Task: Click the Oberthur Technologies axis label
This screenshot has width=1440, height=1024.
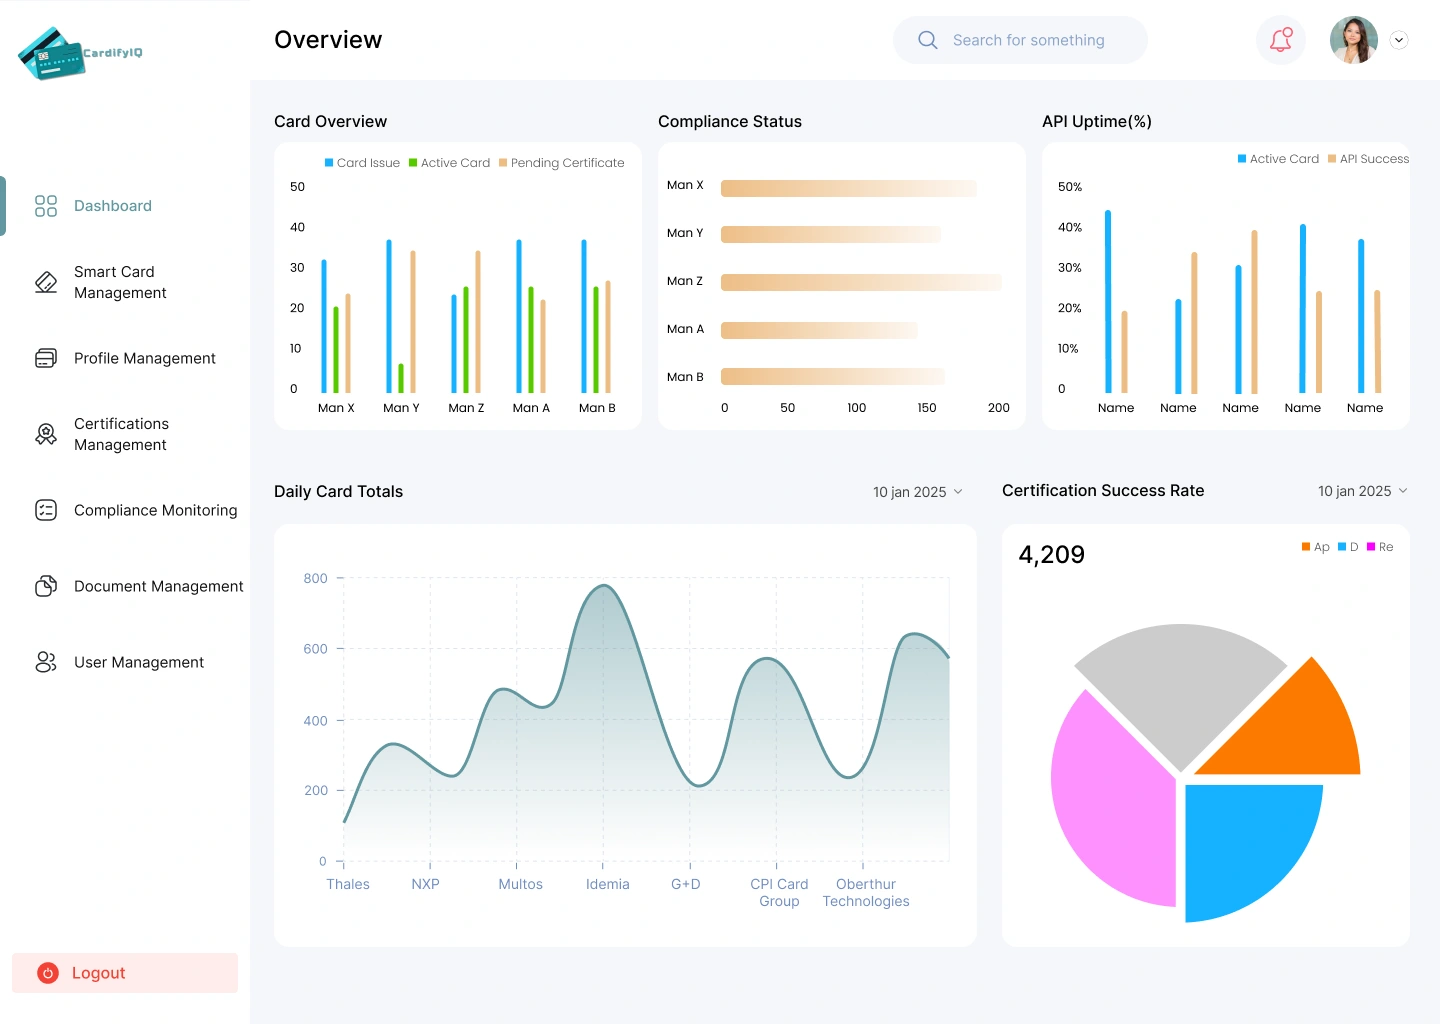Action: coord(866,893)
